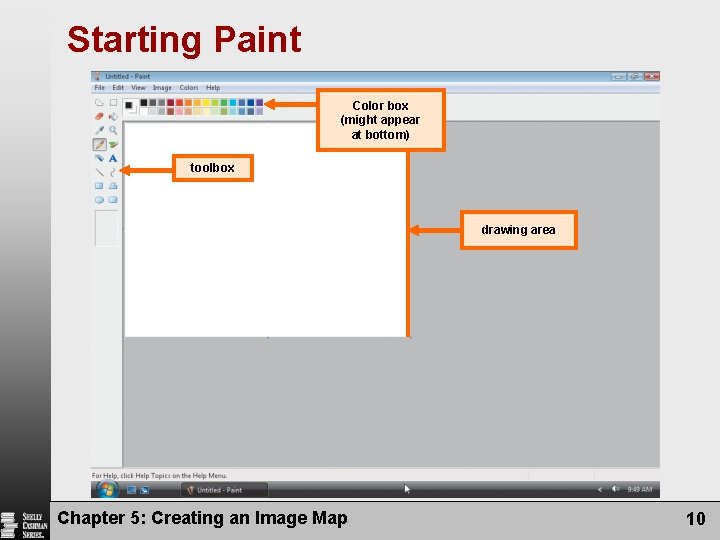Choose the purple palette swatch
720x540 pixels.
[259, 102]
